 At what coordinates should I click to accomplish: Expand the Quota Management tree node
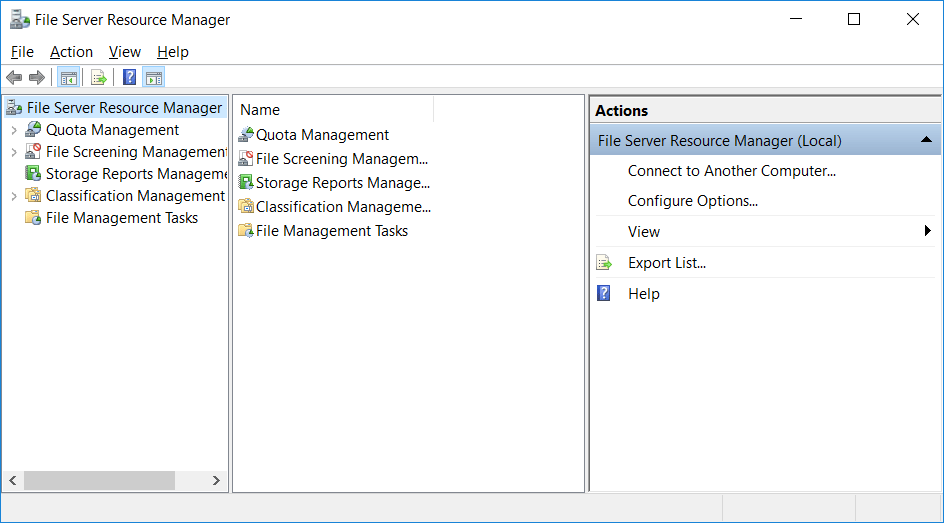[x=13, y=130]
